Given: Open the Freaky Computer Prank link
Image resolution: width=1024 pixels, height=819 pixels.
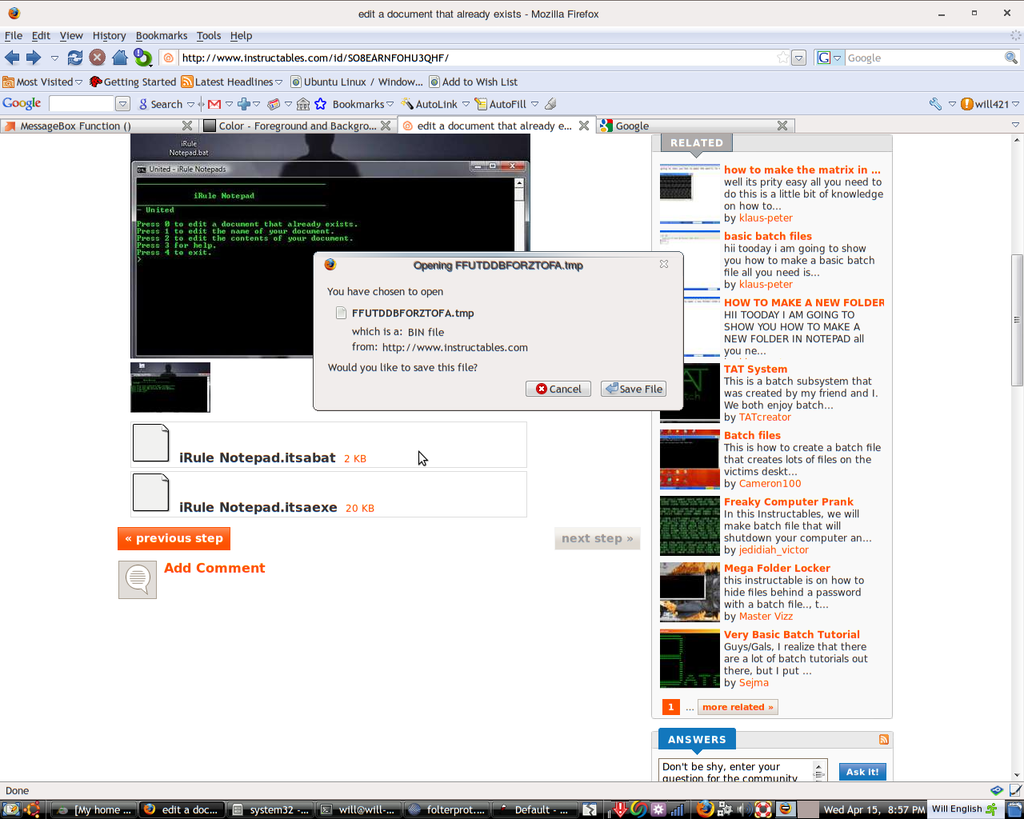Looking at the screenshot, I should 788,502.
